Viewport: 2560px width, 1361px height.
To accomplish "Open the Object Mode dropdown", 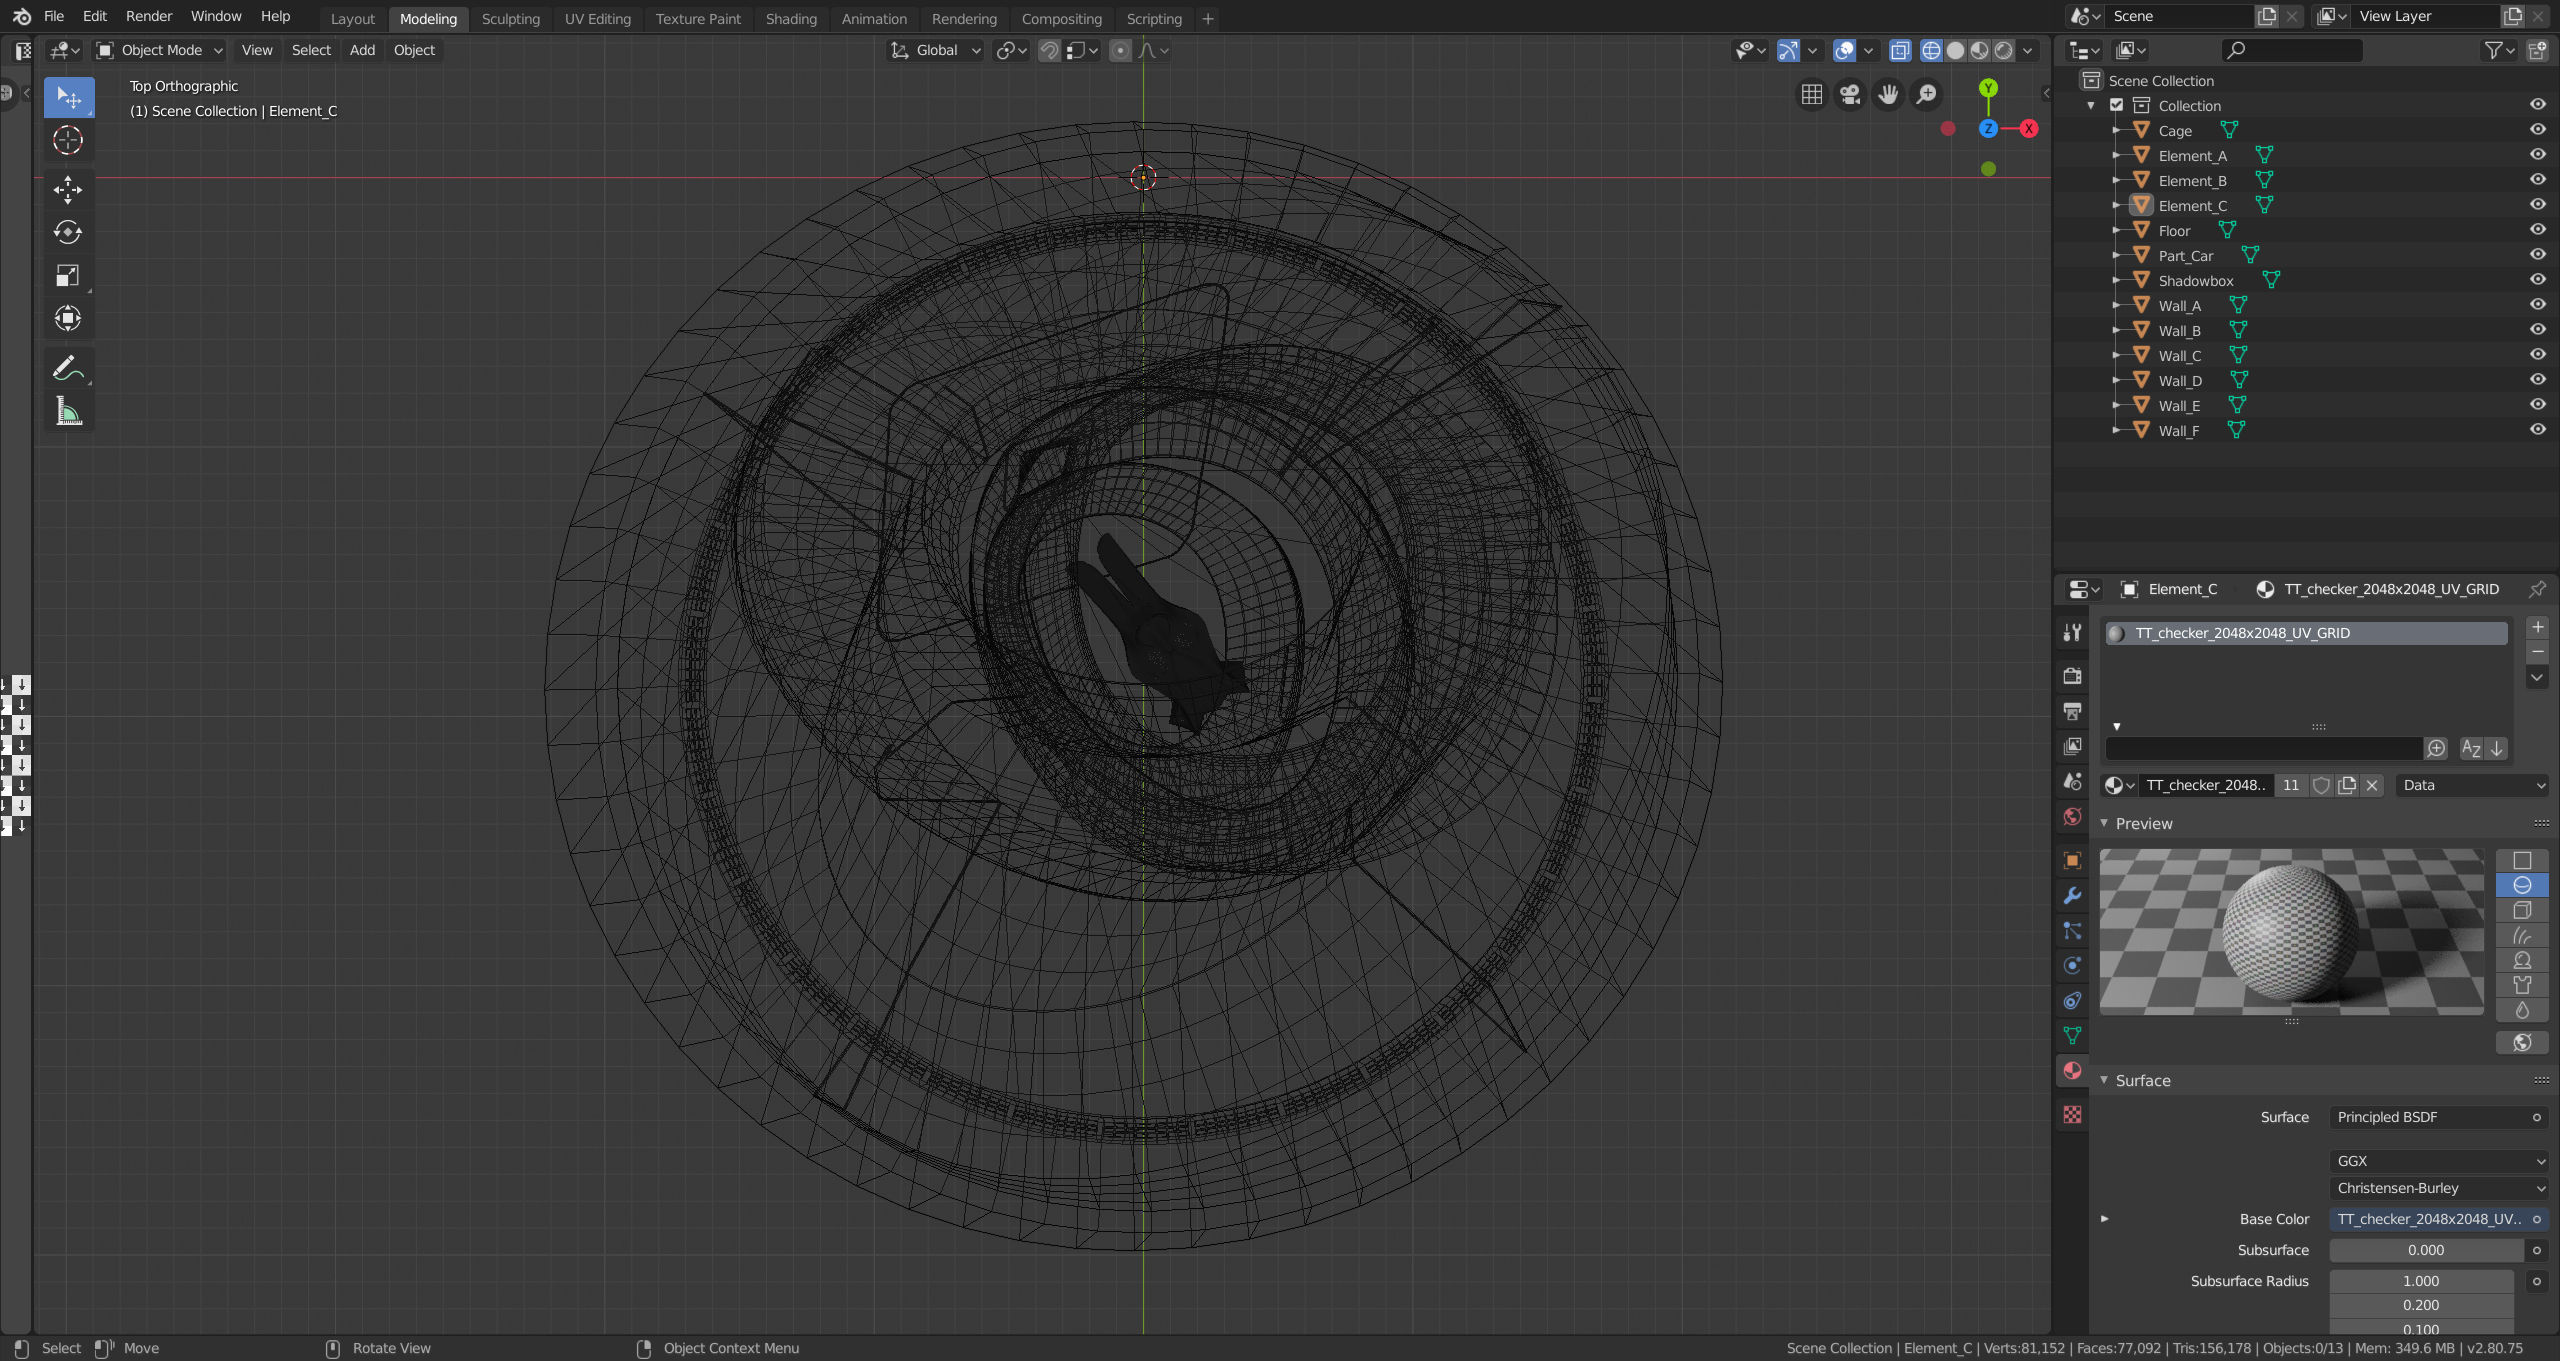I will click(160, 50).
